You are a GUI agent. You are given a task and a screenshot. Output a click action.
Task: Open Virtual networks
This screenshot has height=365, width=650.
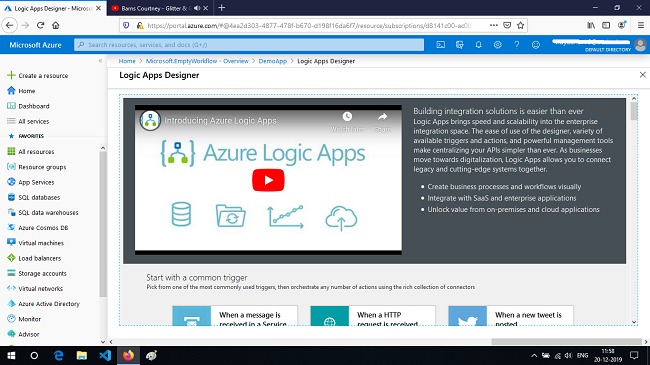[x=35, y=289]
